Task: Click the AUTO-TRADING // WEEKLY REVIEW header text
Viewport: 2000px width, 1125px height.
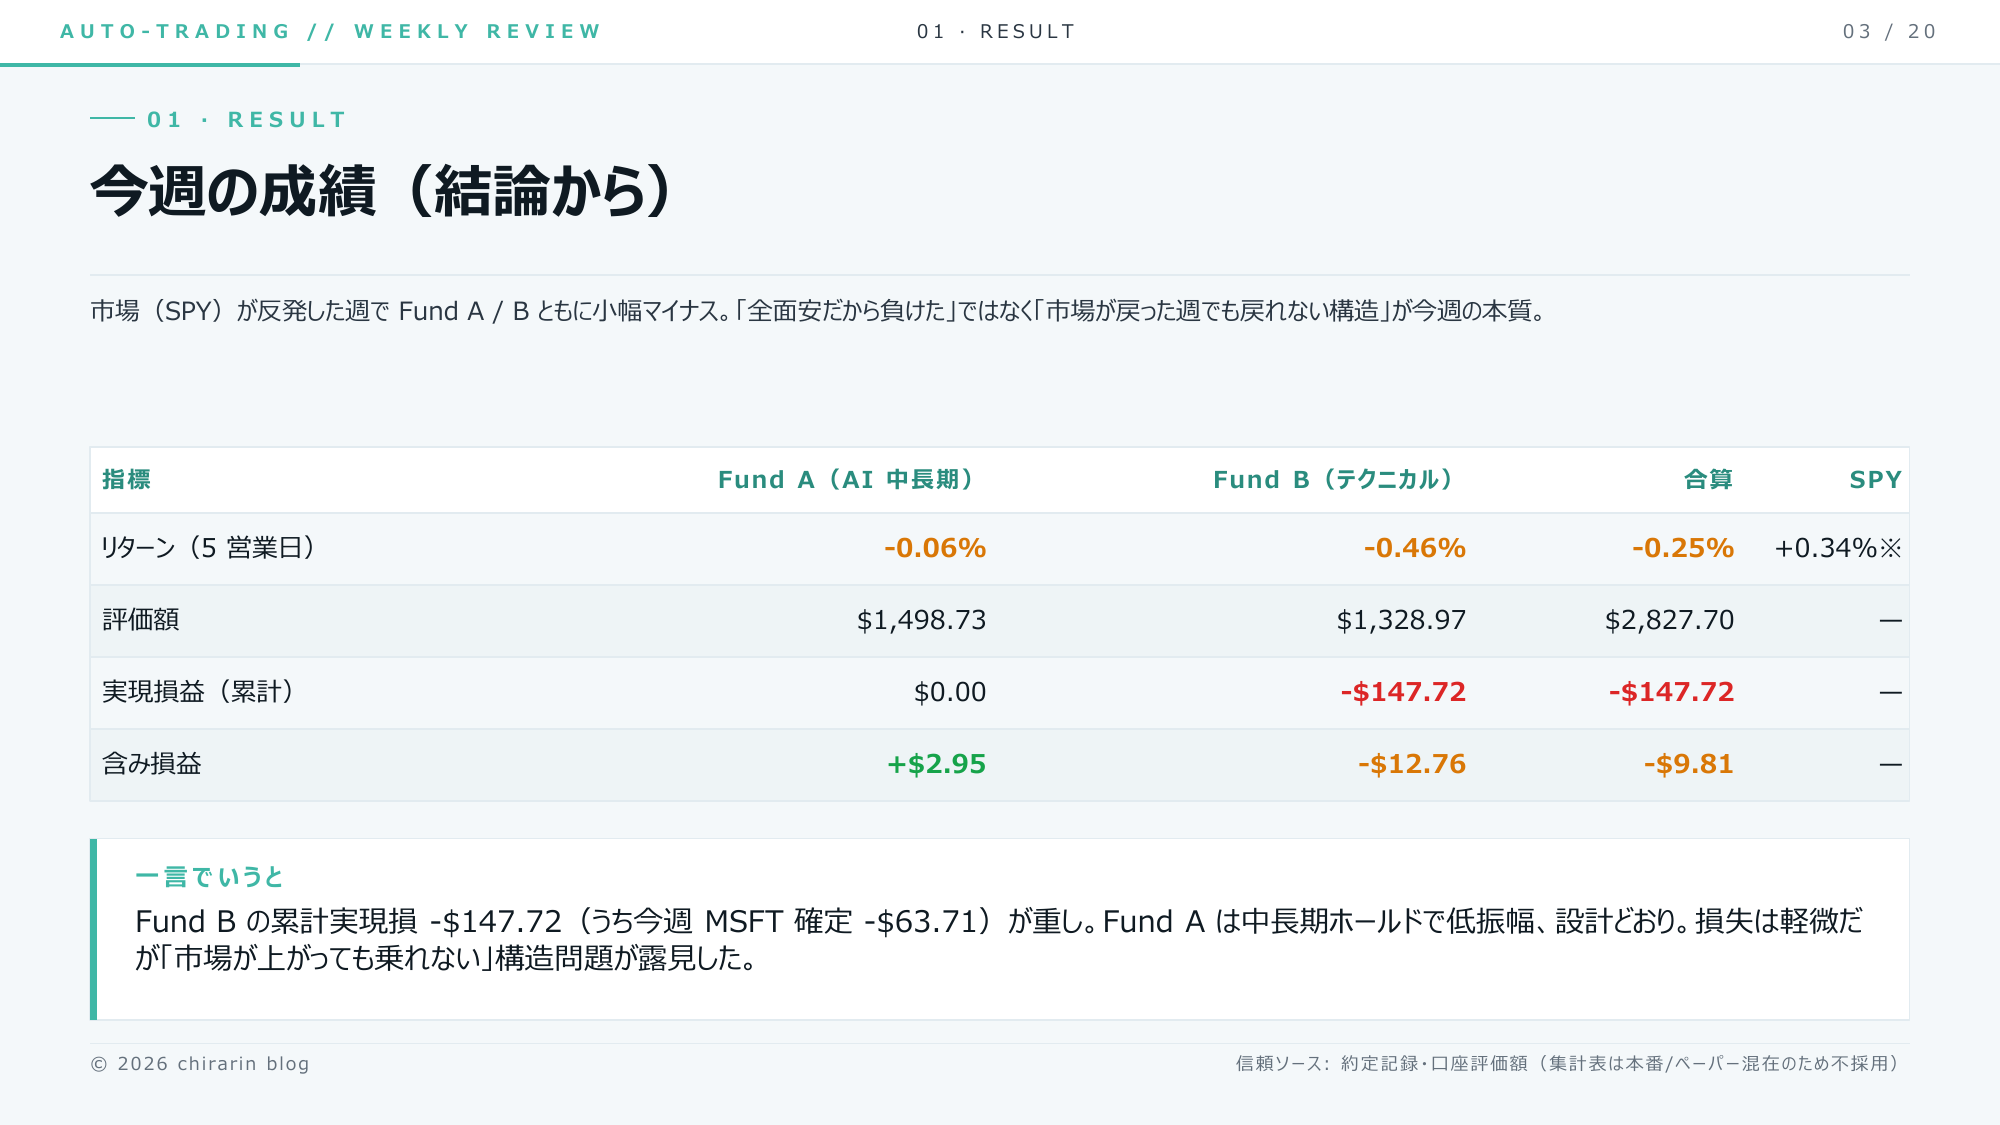Action: (331, 31)
